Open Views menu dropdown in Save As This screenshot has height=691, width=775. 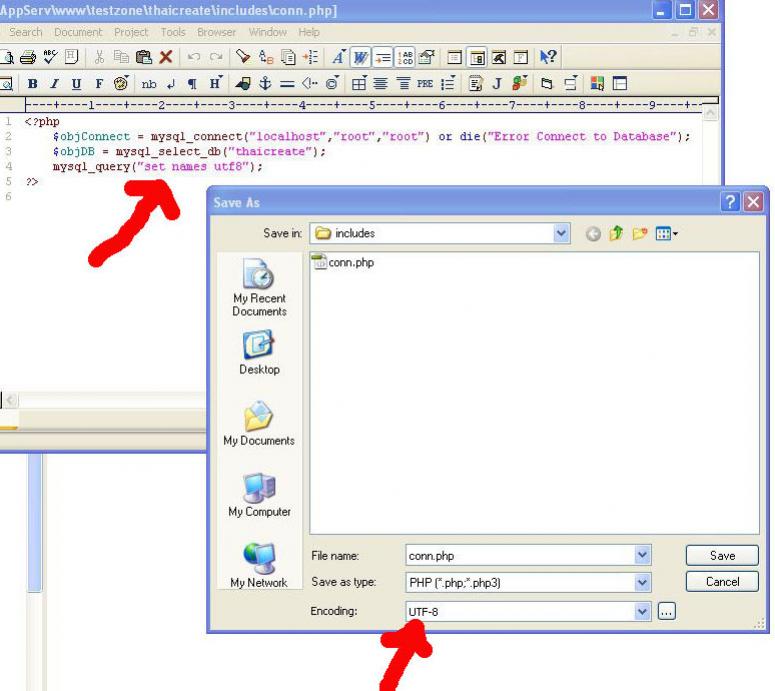pos(666,233)
